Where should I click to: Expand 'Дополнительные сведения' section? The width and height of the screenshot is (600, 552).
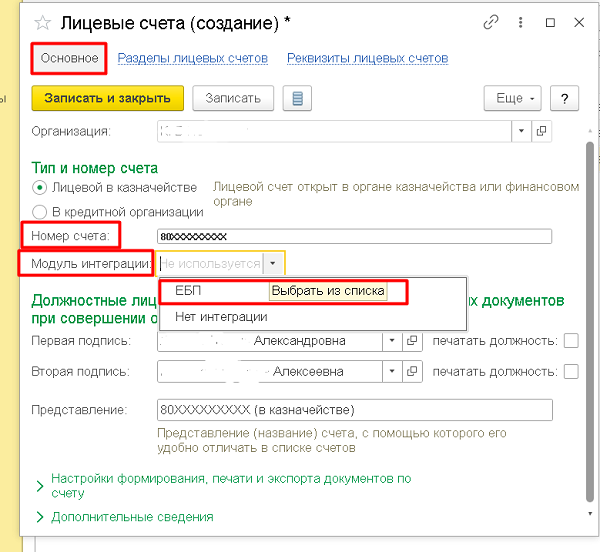pyautogui.click(x=40, y=517)
